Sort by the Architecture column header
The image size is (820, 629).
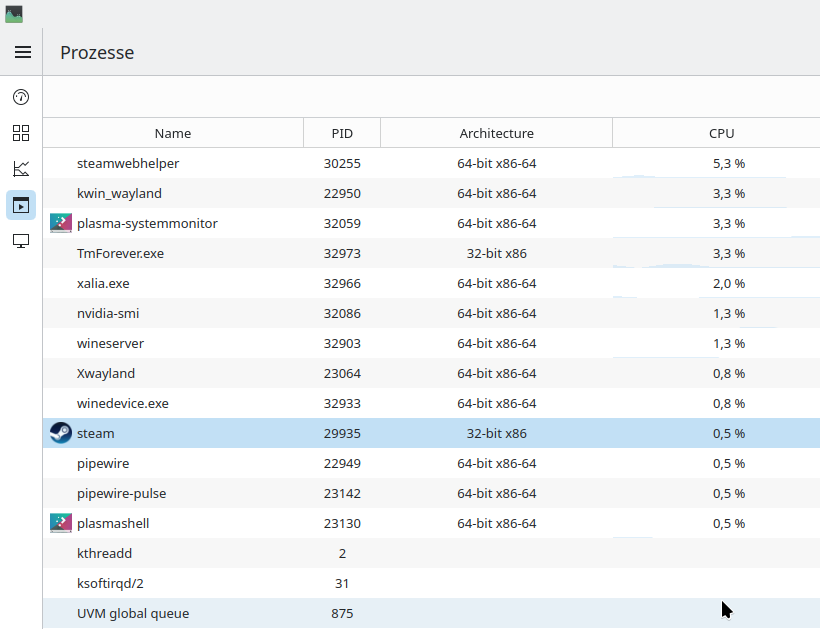coord(496,133)
